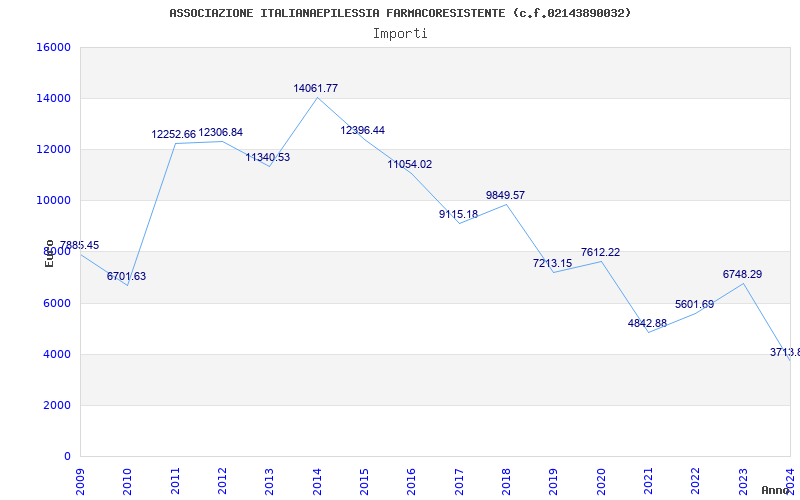Select the 14000 y-axis tick label

(x=54, y=98)
